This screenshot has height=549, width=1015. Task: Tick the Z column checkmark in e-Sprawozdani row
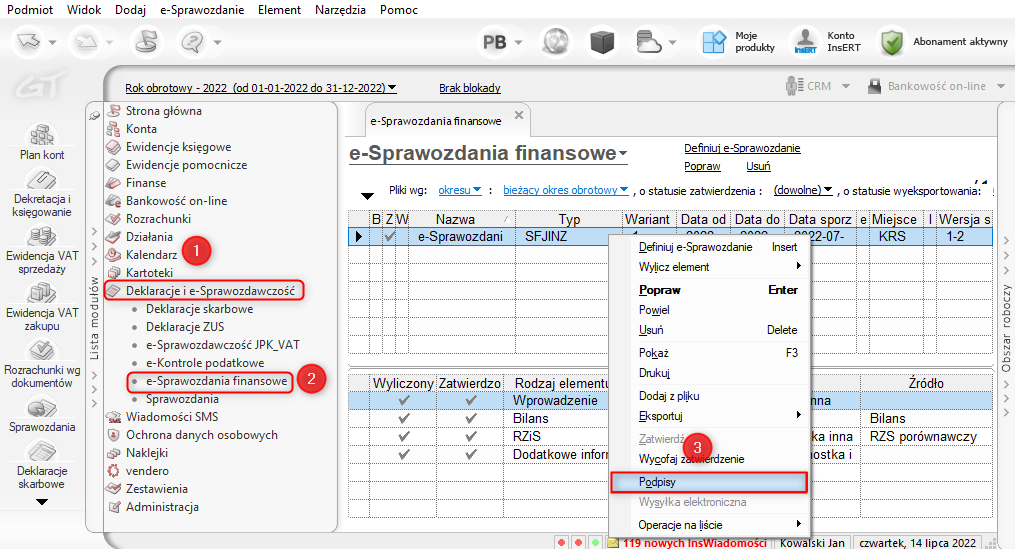[390, 236]
